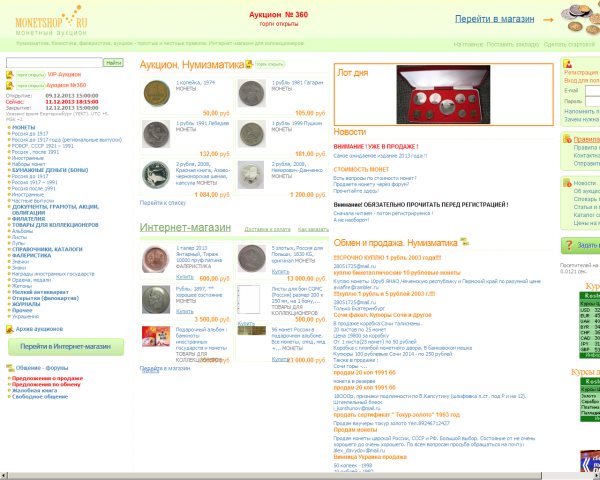
Task: Click the gavel icon beside VIP-Аукцион
Action: pos(10,75)
